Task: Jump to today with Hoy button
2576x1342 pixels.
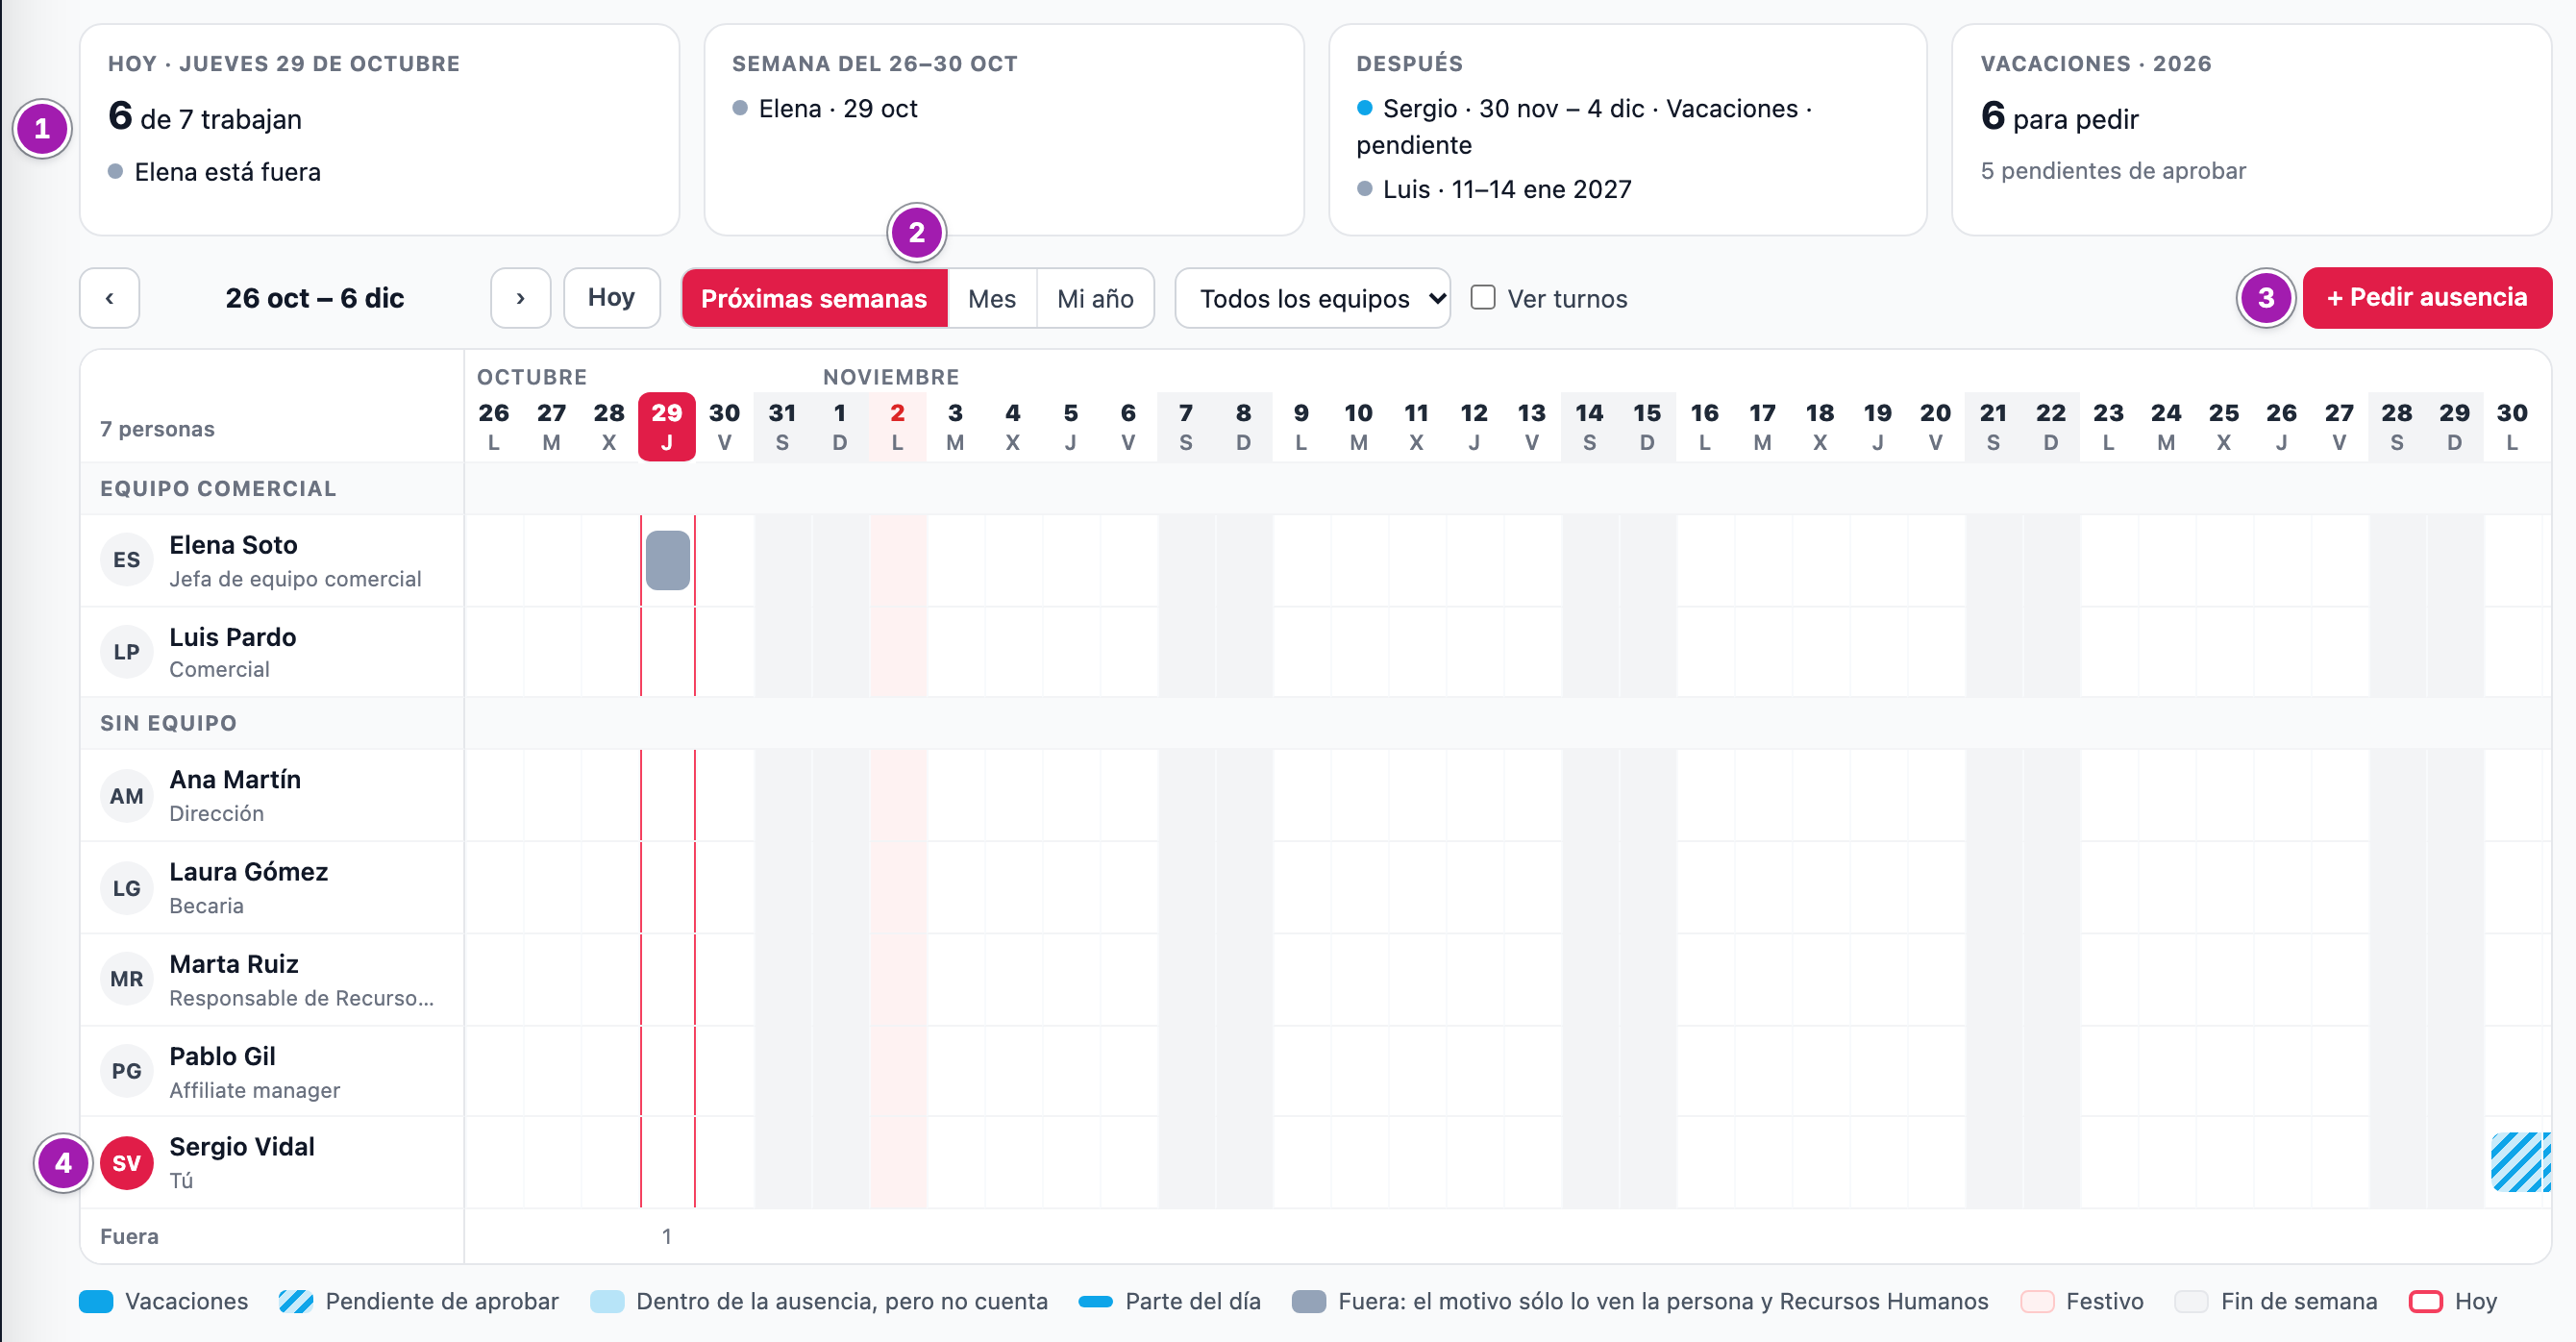Action: [611, 298]
